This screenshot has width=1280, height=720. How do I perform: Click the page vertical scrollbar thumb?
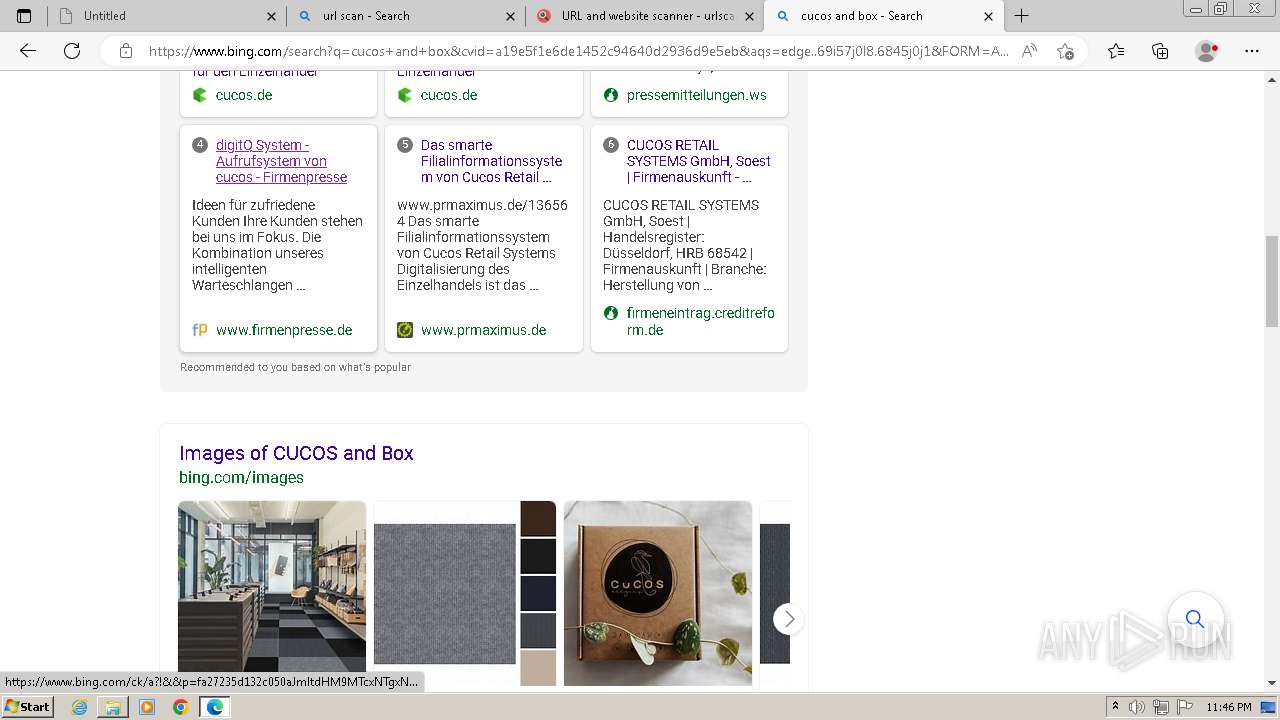coord(1272,281)
